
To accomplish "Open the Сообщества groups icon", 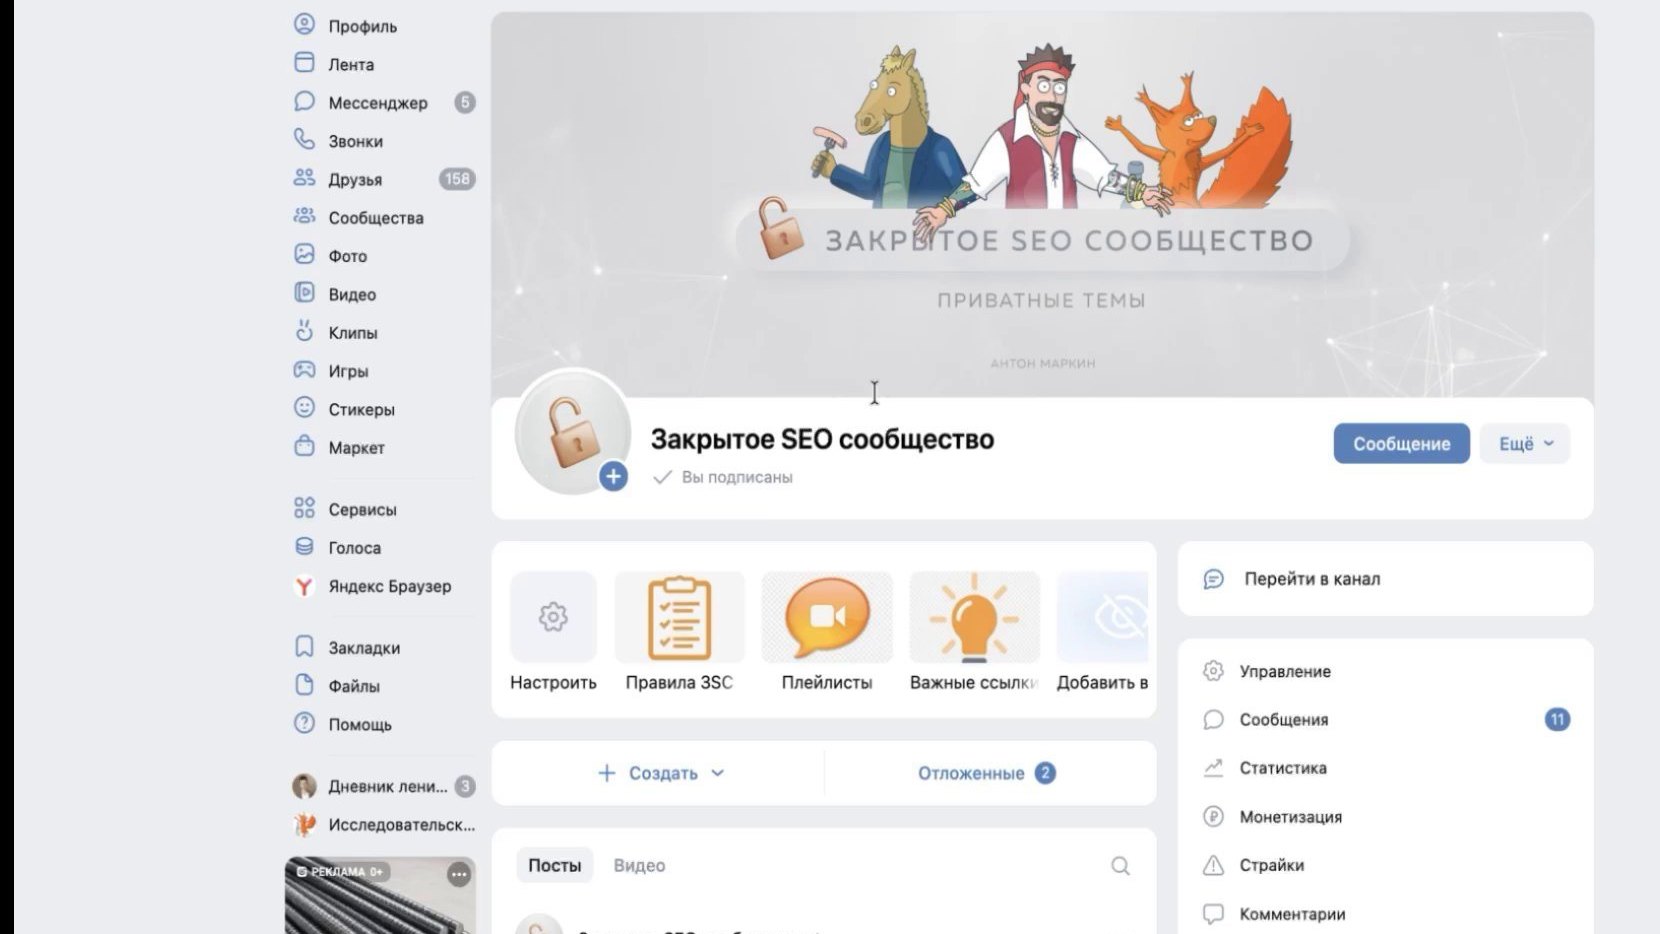I will pyautogui.click(x=304, y=216).
